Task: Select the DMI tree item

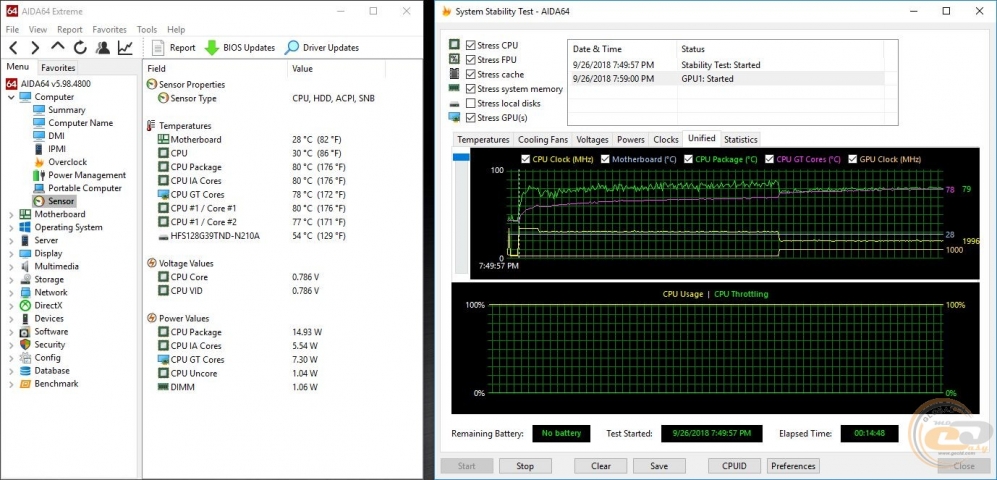Action: pos(57,136)
